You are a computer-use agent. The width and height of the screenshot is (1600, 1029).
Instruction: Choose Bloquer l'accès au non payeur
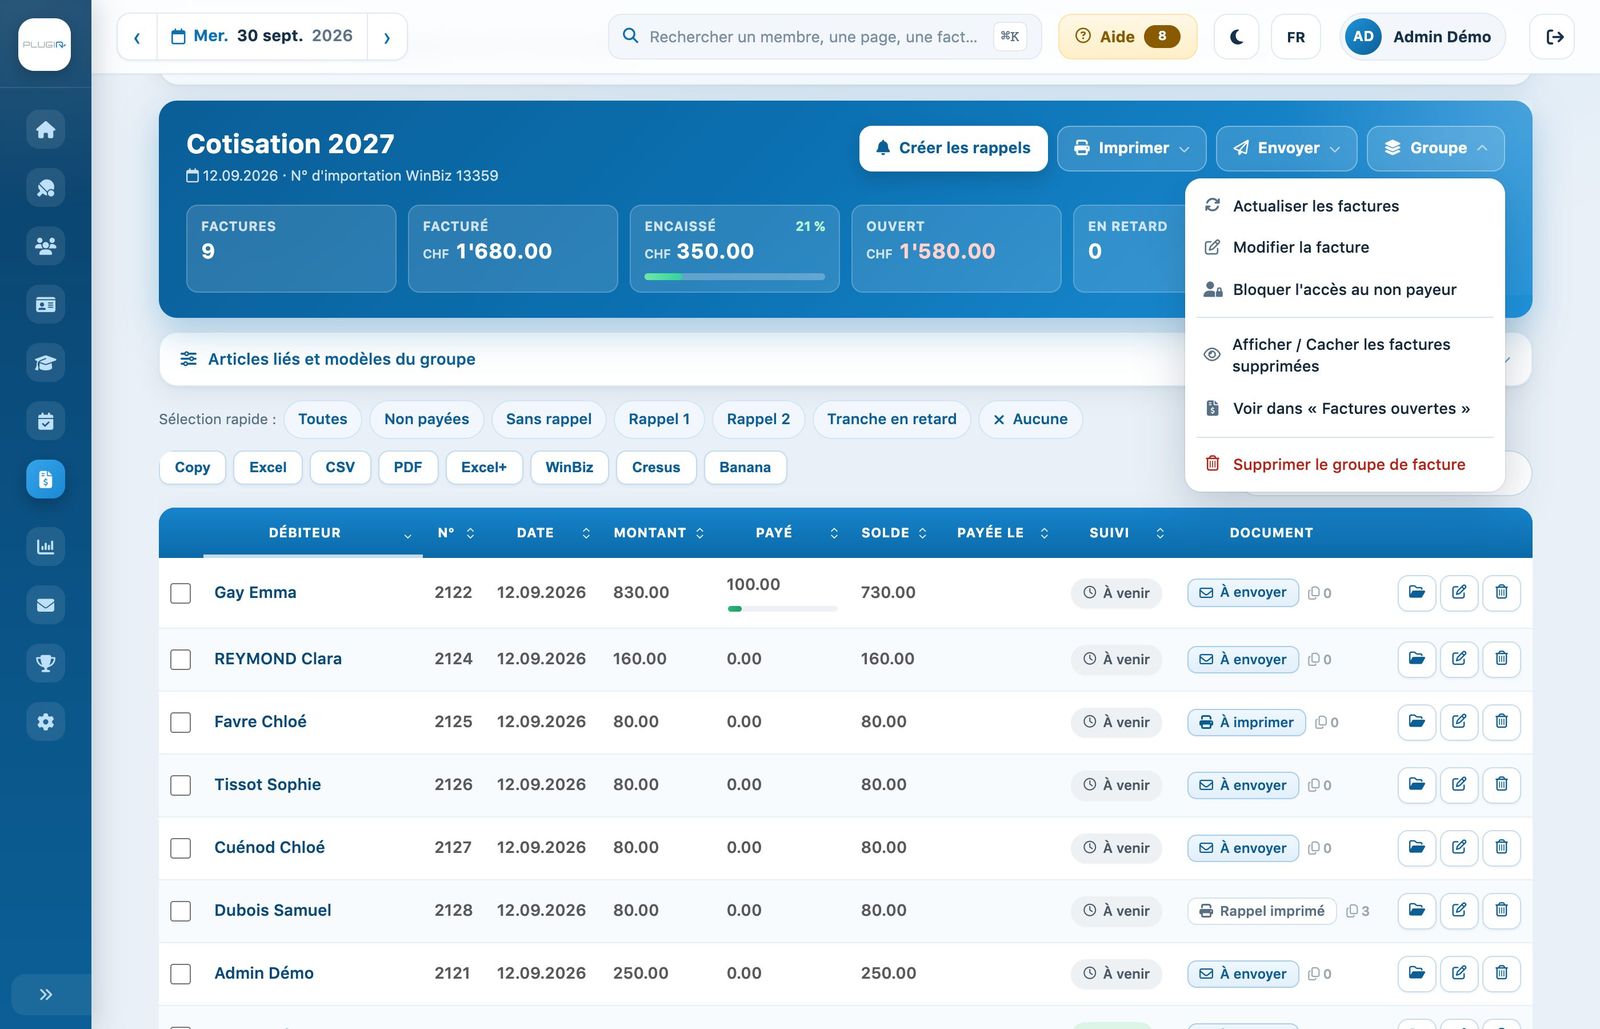point(1345,290)
